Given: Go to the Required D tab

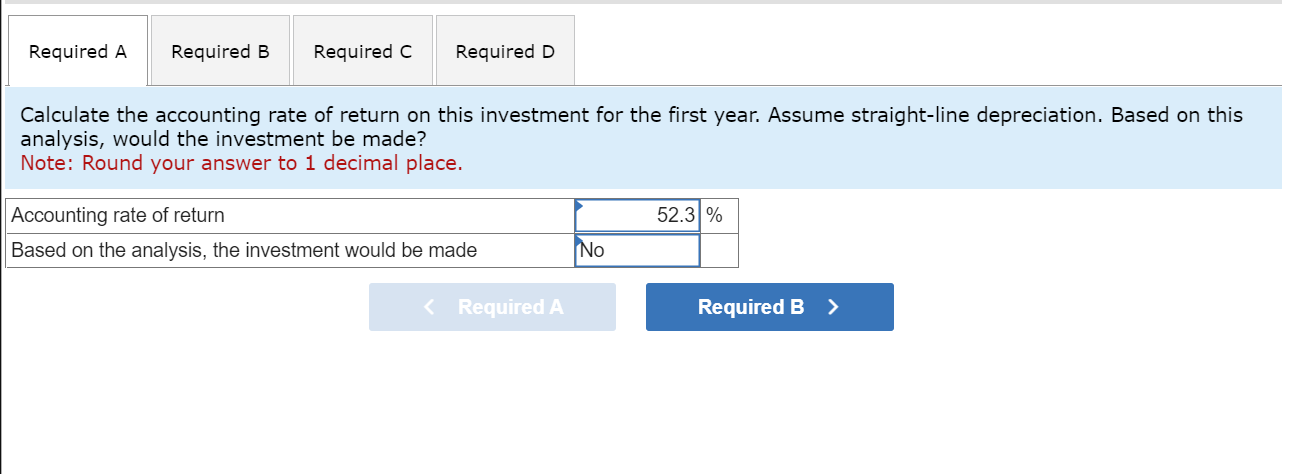Looking at the screenshot, I should coord(505,51).
